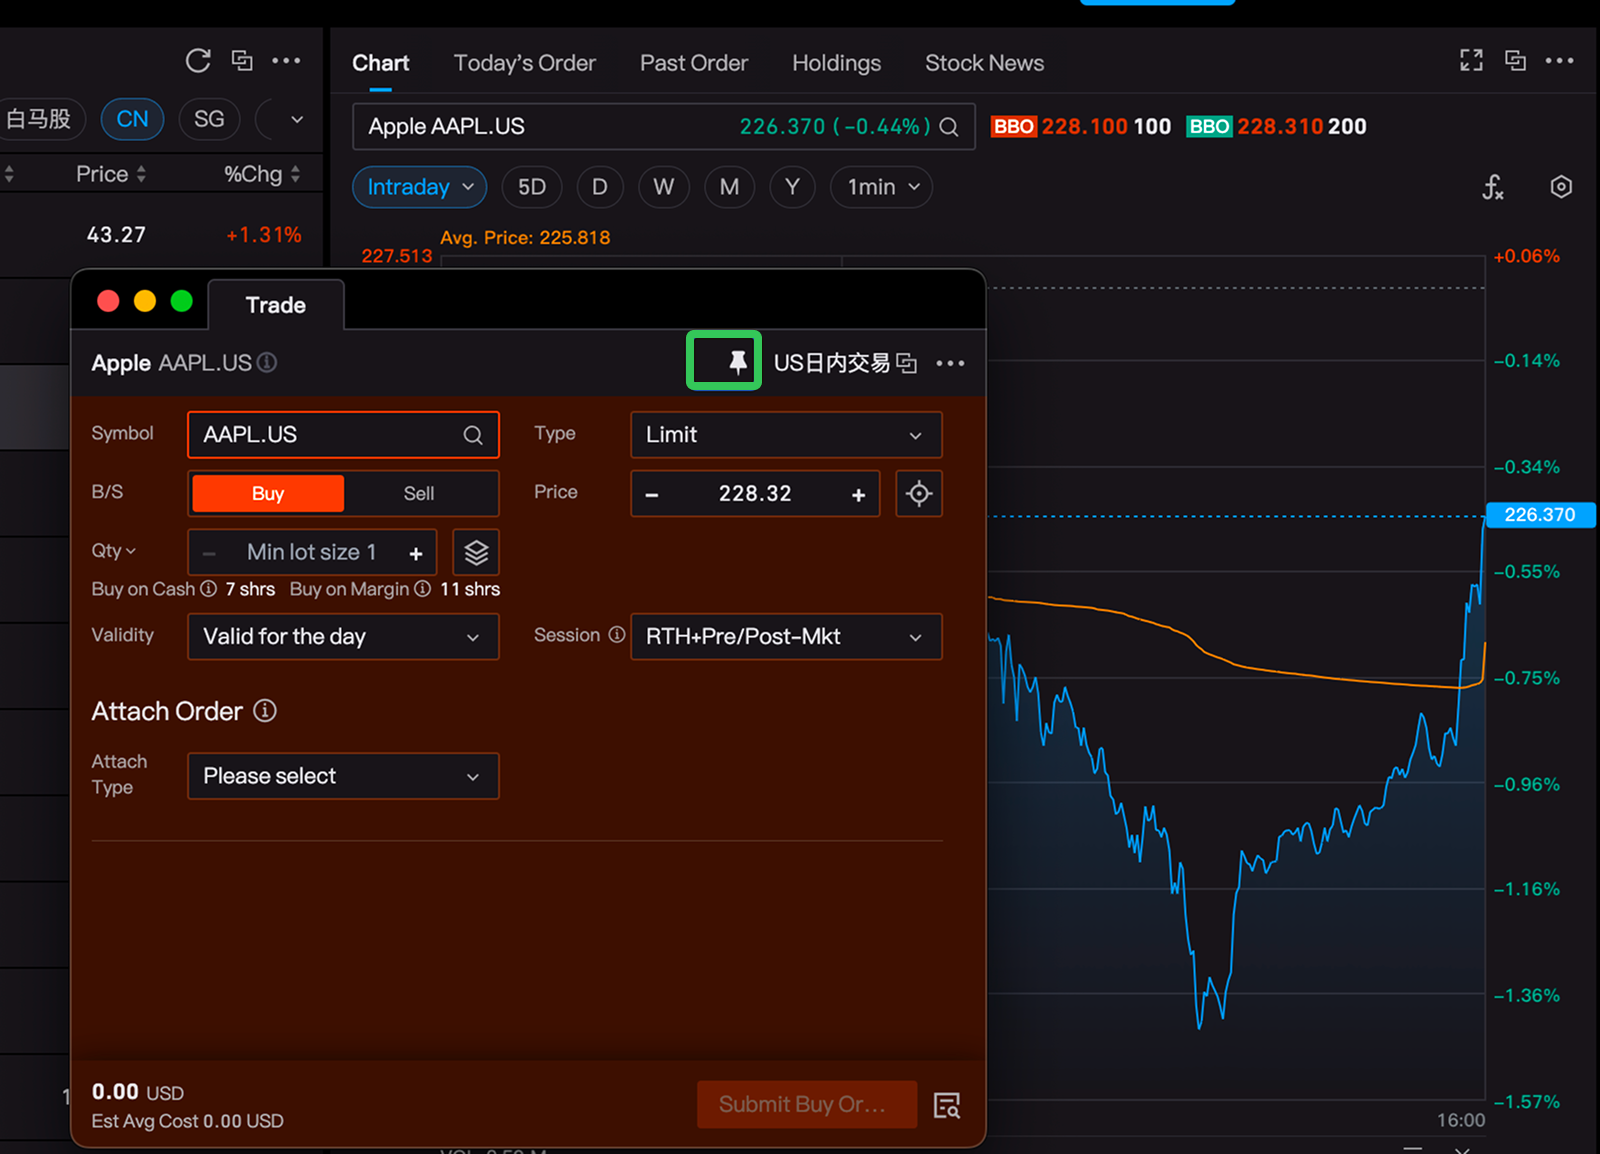Open the order preview icon beside Submit
This screenshot has width=1600, height=1154.
pos(946,1105)
